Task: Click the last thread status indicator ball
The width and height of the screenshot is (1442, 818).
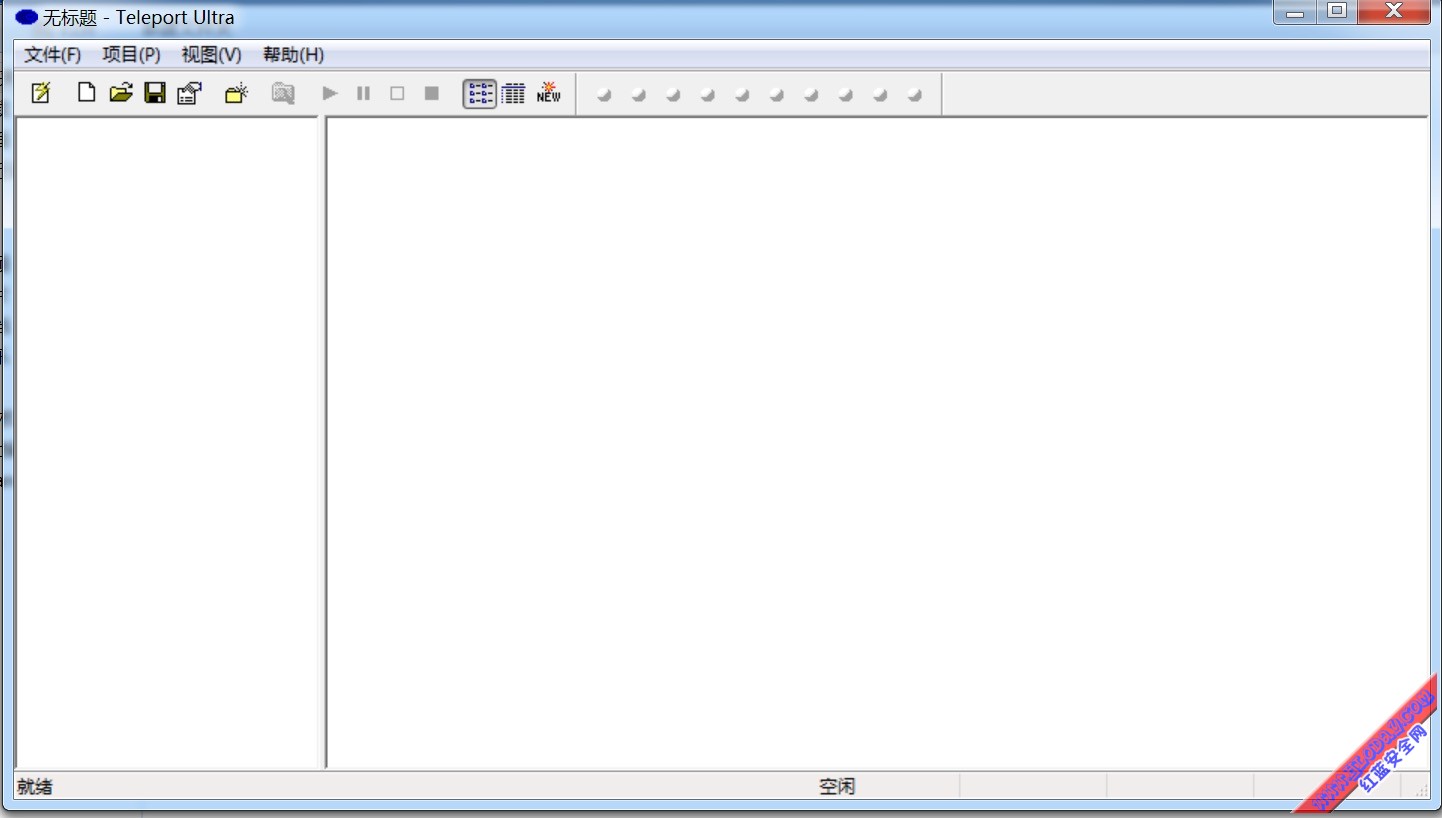Action: [x=914, y=95]
